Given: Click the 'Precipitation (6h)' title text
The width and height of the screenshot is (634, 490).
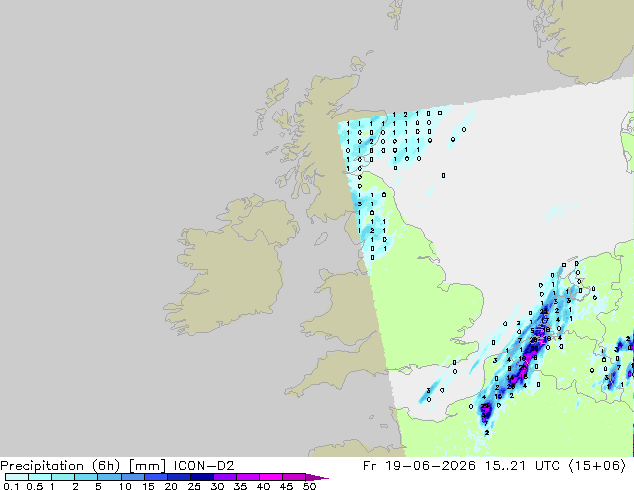Looking at the screenshot, I should [60, 466].
